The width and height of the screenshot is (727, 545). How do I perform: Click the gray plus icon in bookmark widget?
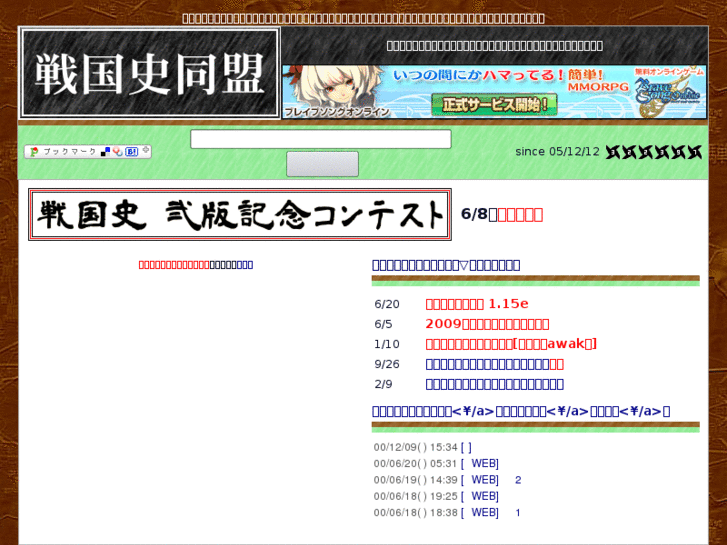tap(146, 150)
